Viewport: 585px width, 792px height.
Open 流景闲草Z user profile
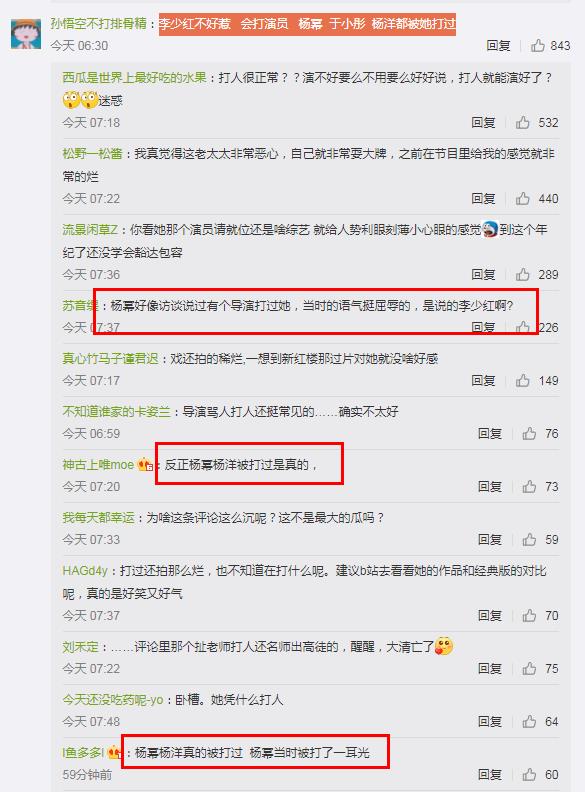tap(90, 230)
